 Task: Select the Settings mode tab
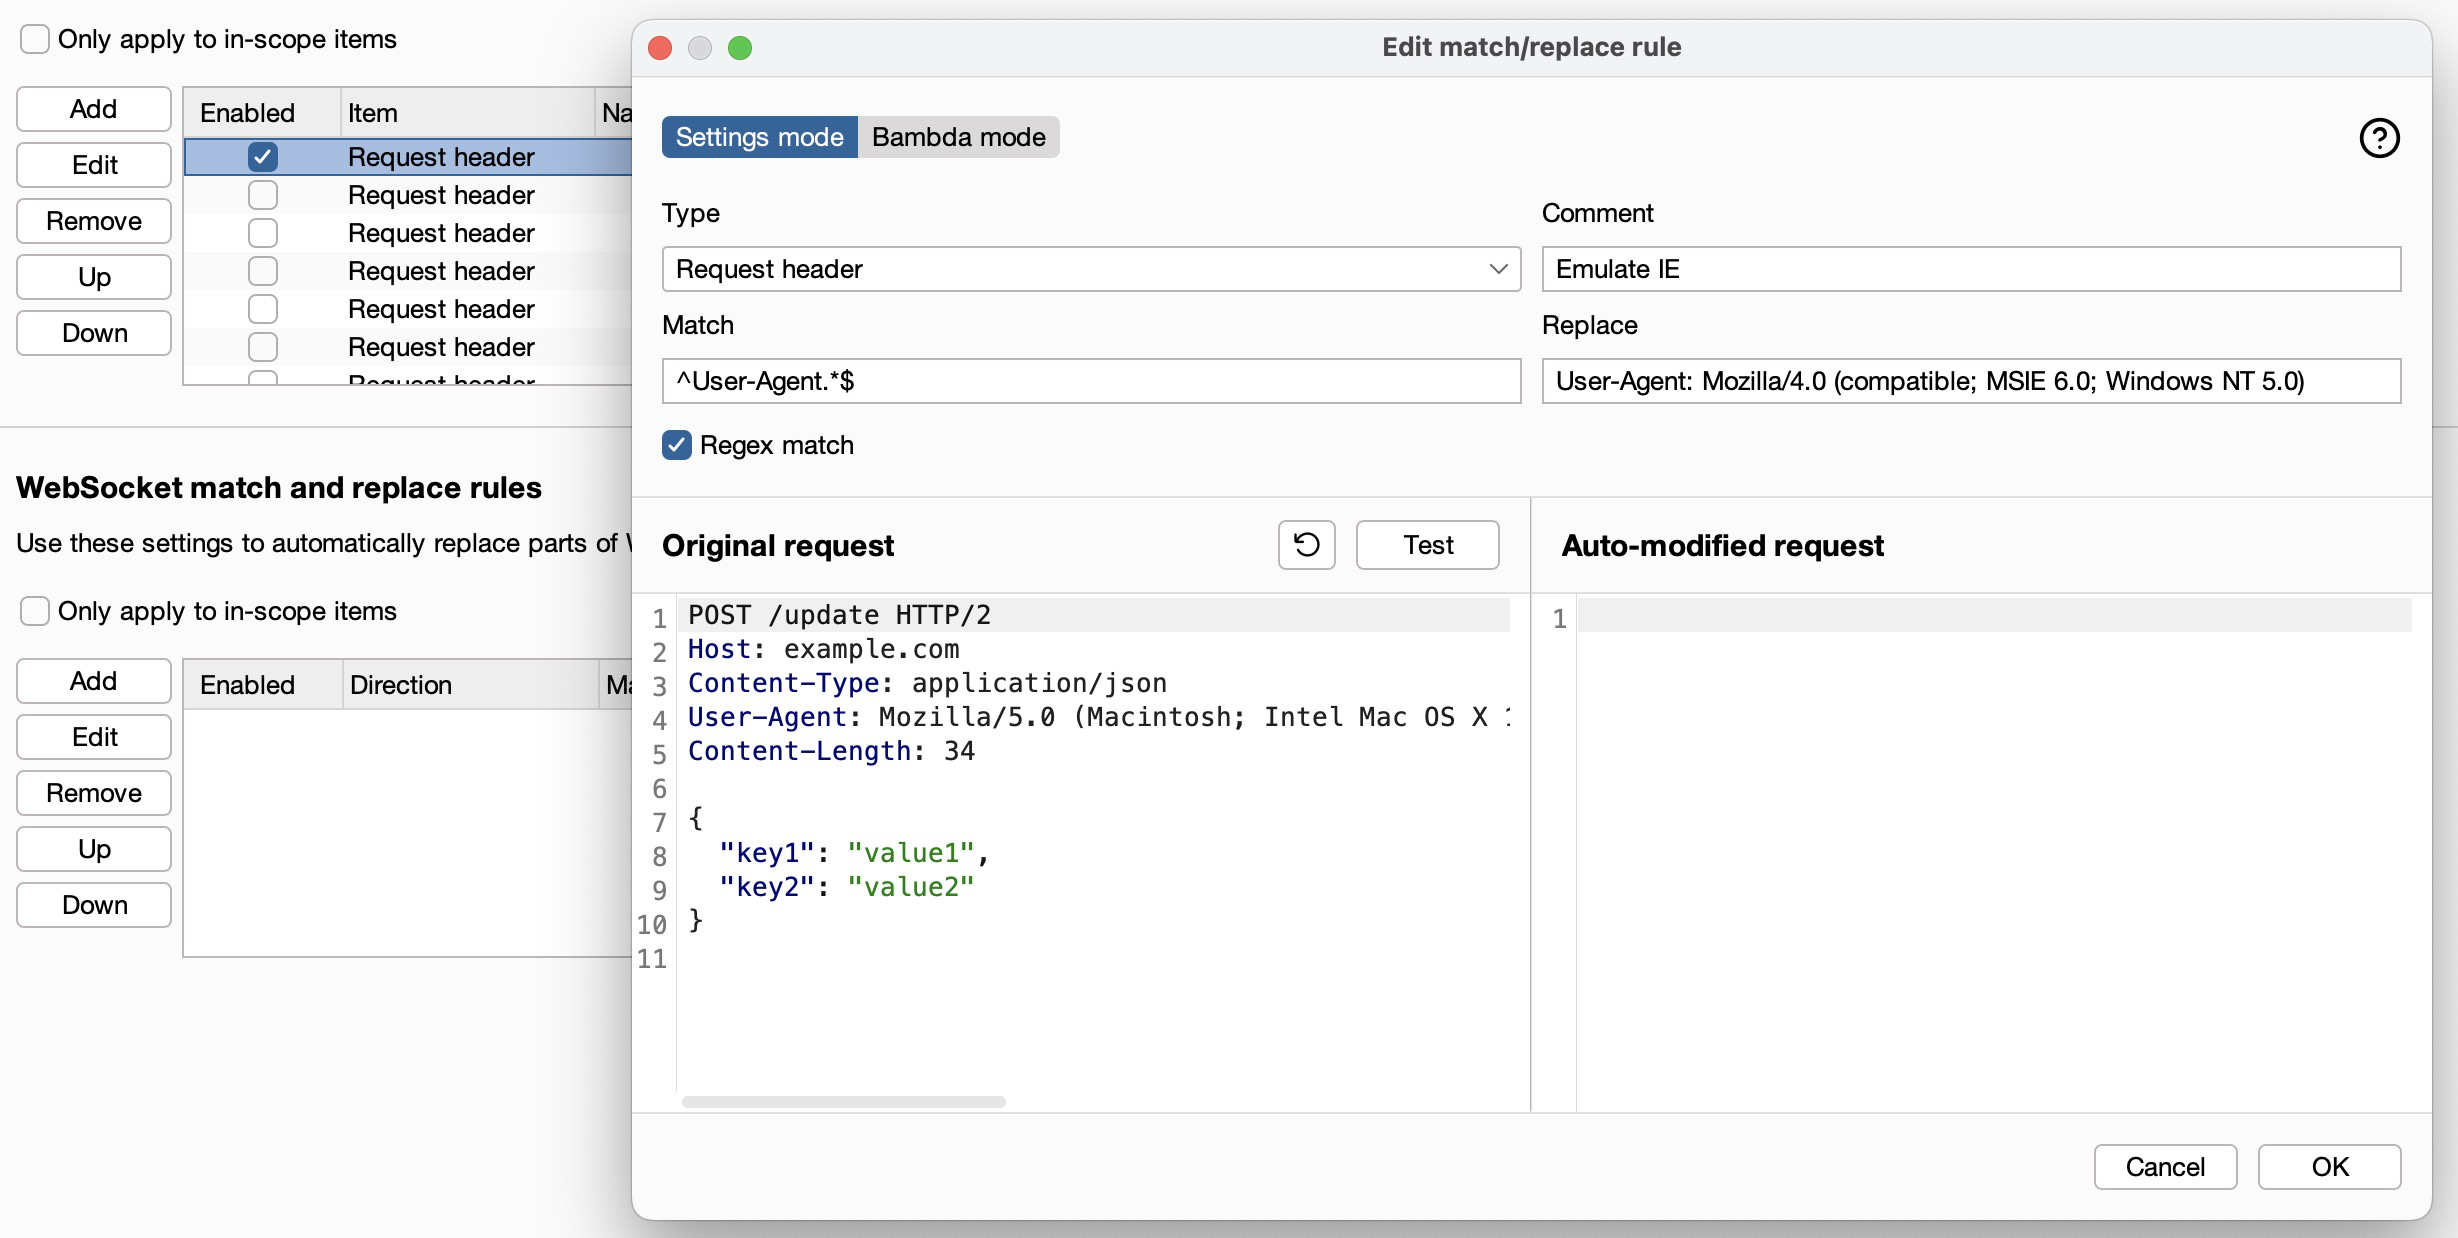point(759,137)
